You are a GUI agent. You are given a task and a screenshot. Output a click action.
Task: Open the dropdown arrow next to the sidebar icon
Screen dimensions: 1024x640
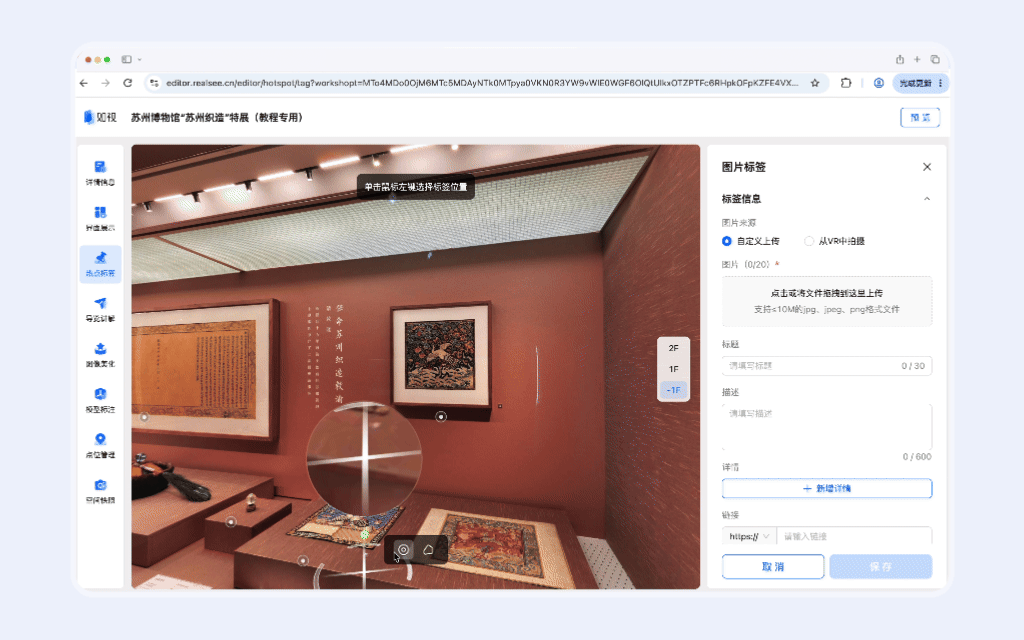(139, 59)
